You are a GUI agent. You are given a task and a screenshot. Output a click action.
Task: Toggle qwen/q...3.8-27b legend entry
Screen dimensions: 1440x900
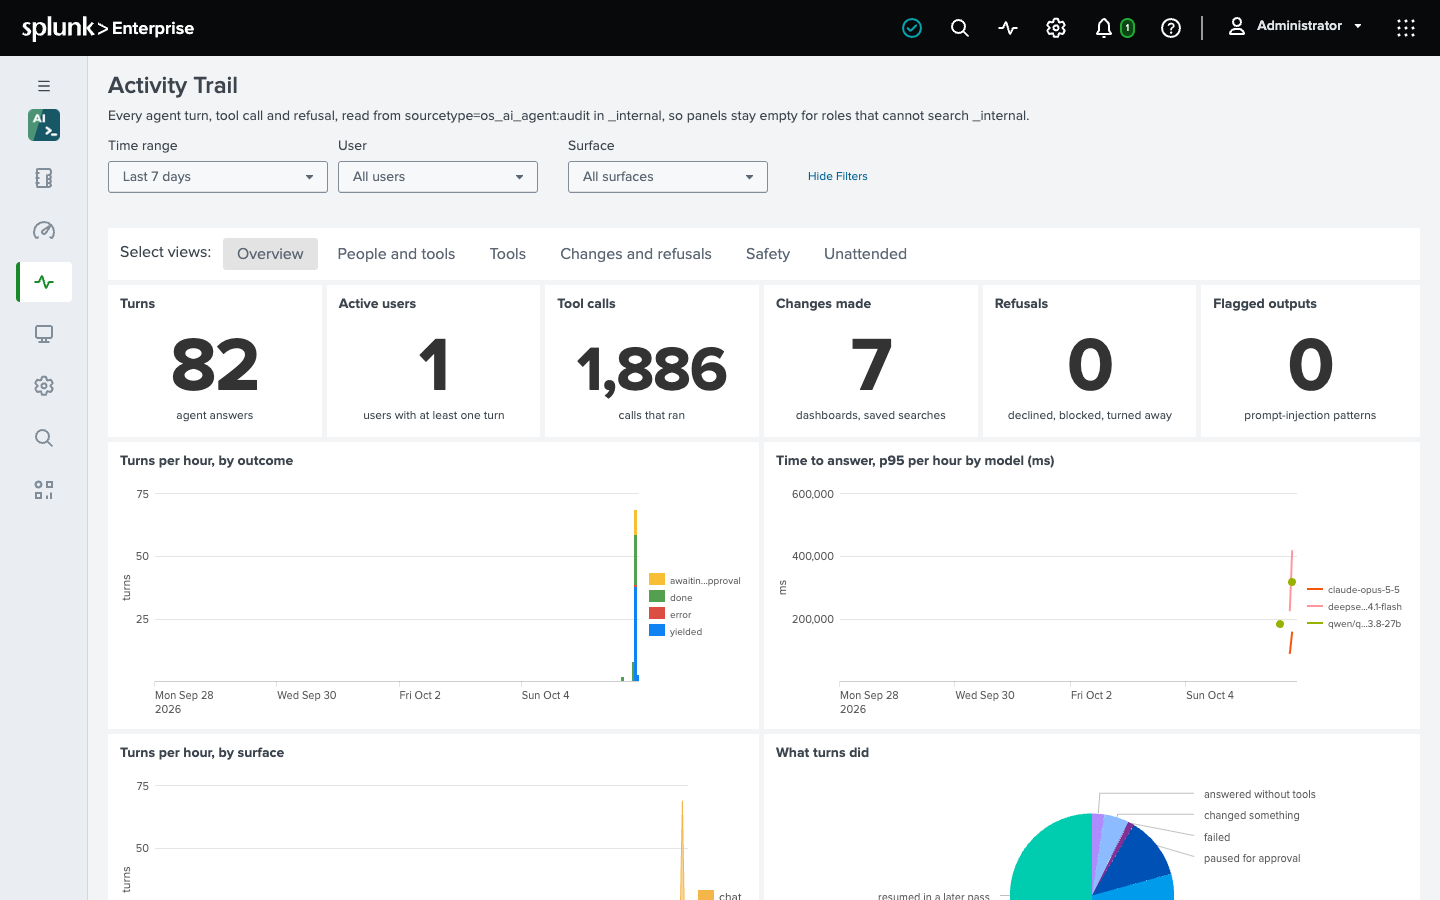(x=1354, y=624)
